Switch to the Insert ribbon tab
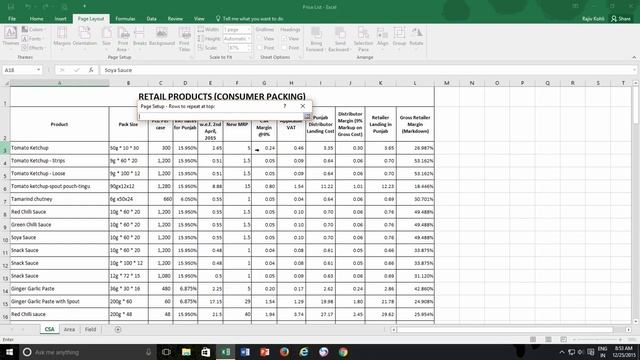This screenshot has width=640, height=360. (60, 19)
